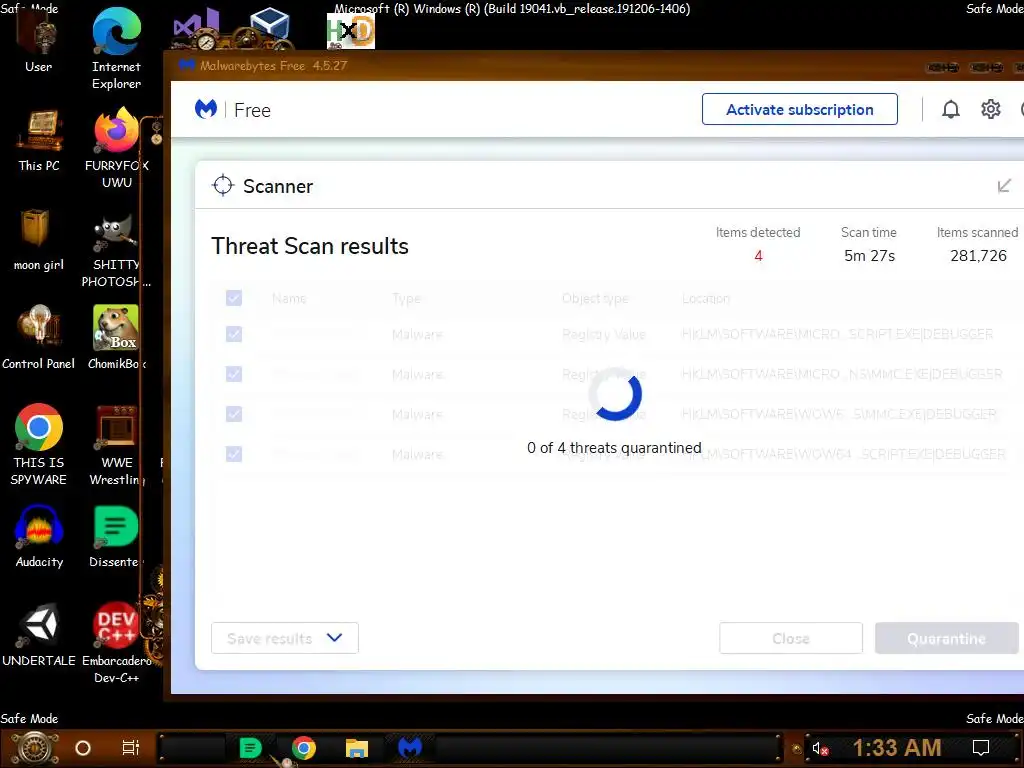
Task: Open FURRYFOX UWU Firefox desktop icon
Action: coord(116,149)
